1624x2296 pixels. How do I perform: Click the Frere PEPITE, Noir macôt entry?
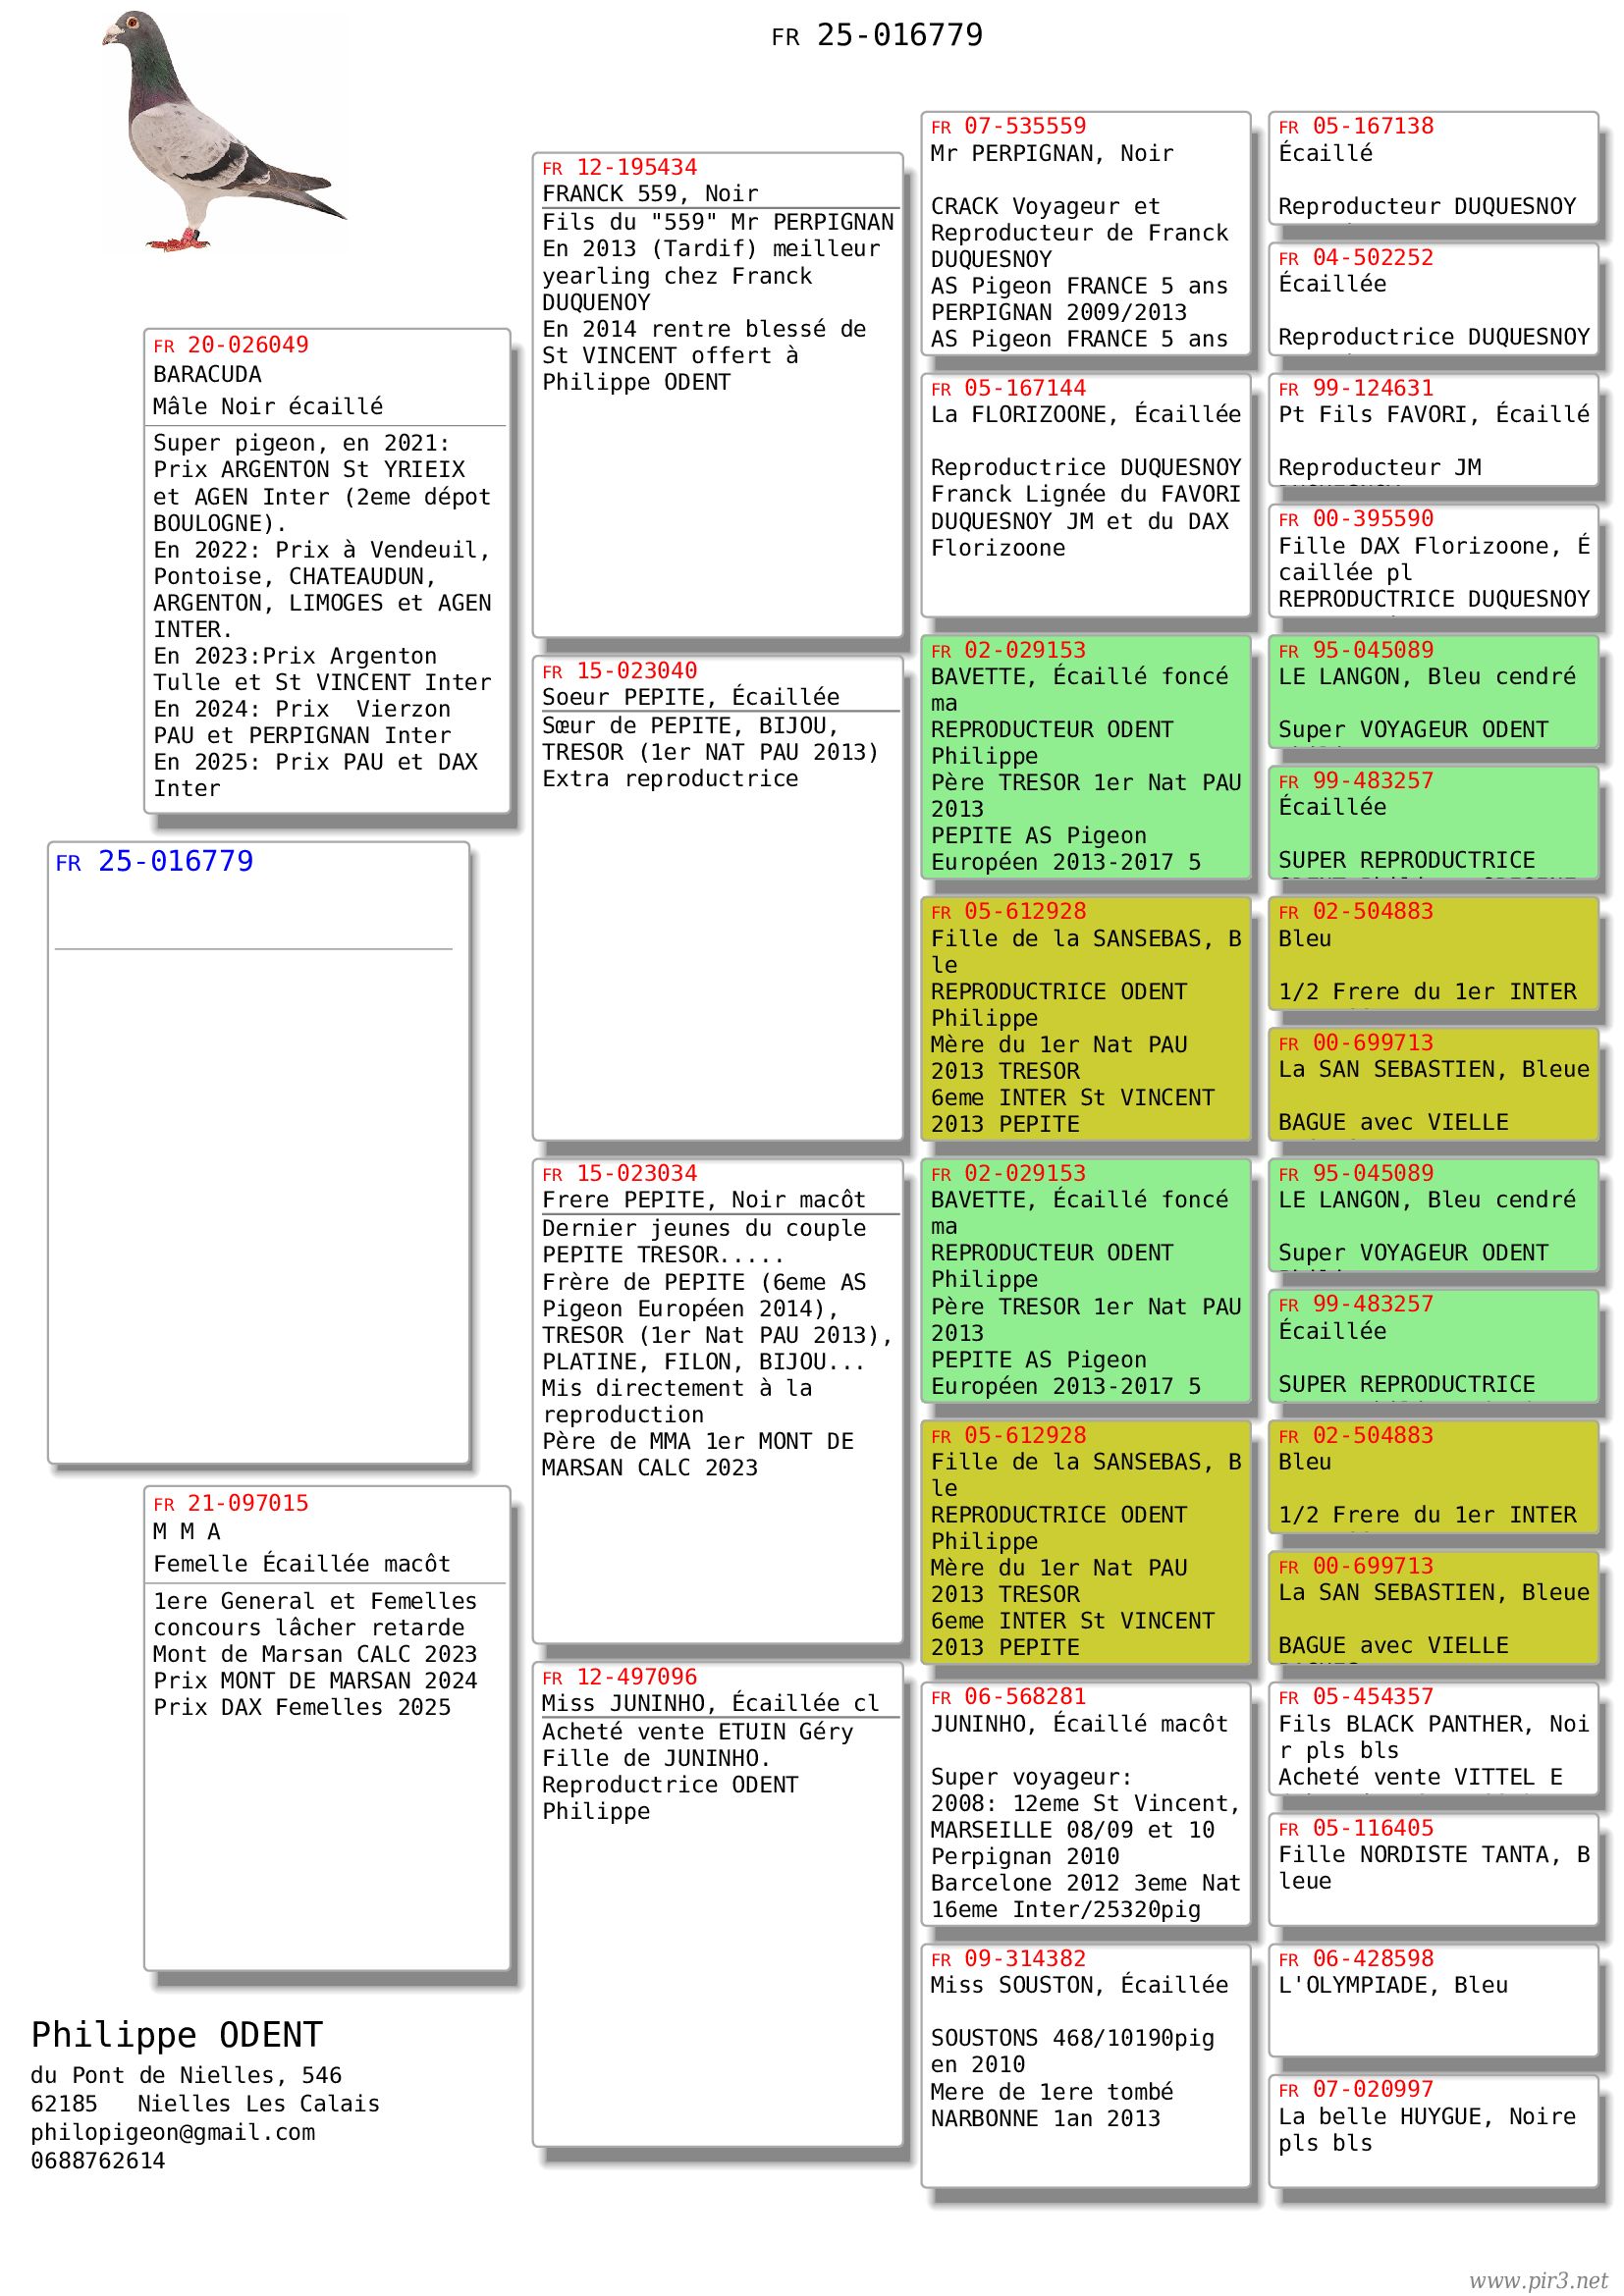tap(704, 1199)
